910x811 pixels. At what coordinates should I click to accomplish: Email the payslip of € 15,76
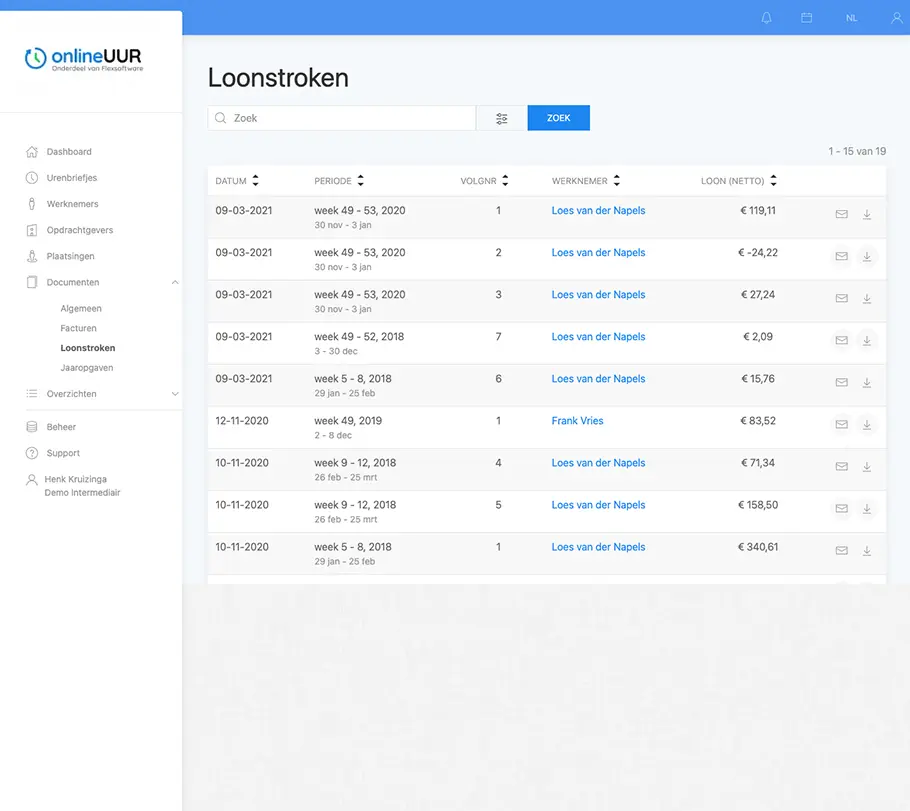point(841,382)
